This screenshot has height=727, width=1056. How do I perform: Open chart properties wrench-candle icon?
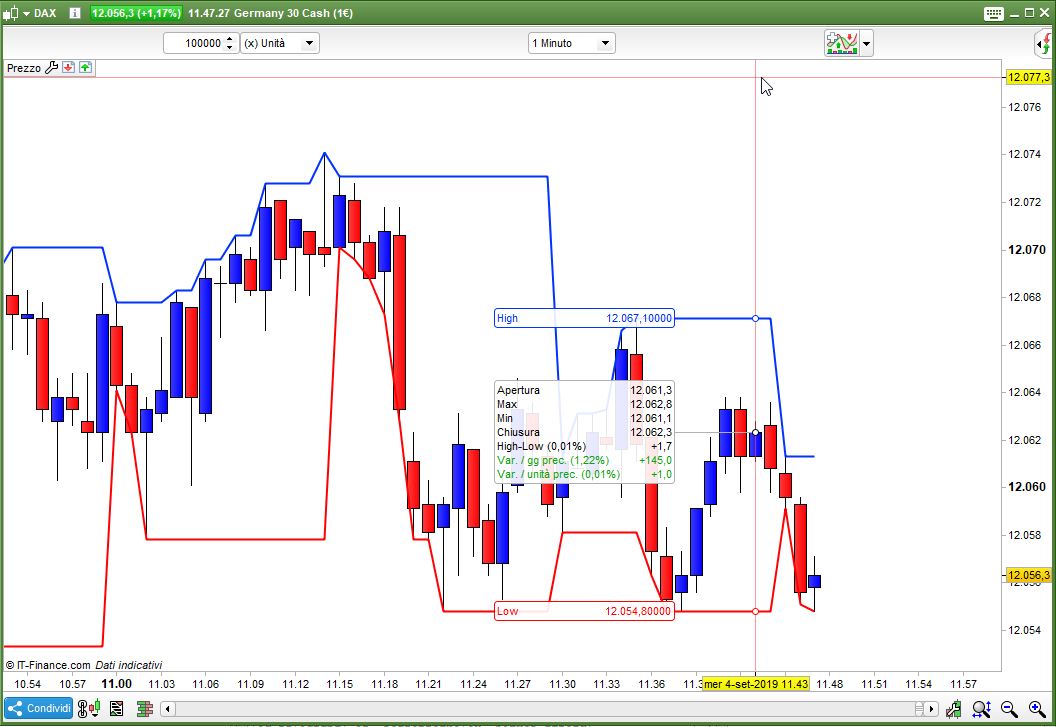click(x=954, y=709)
